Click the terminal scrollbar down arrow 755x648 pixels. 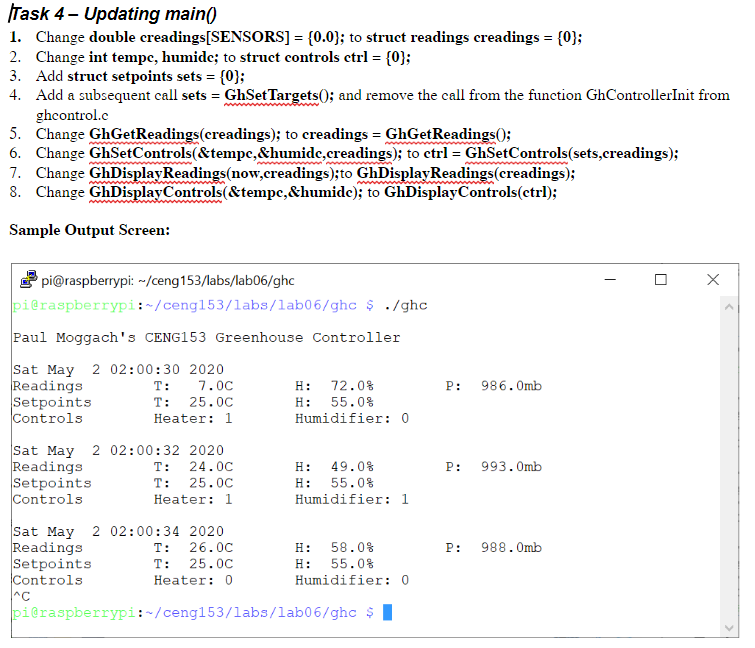(729, 628)
